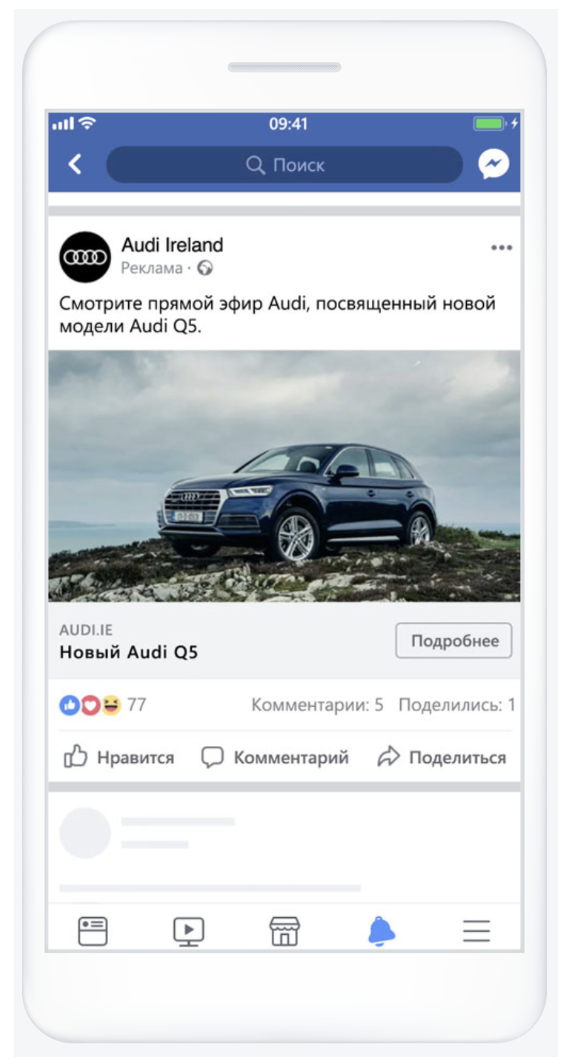Image resolution: width=562 pixels, height=1064 pixels.
Task: View the reactions count of 77
Action: tap(102, 705)
